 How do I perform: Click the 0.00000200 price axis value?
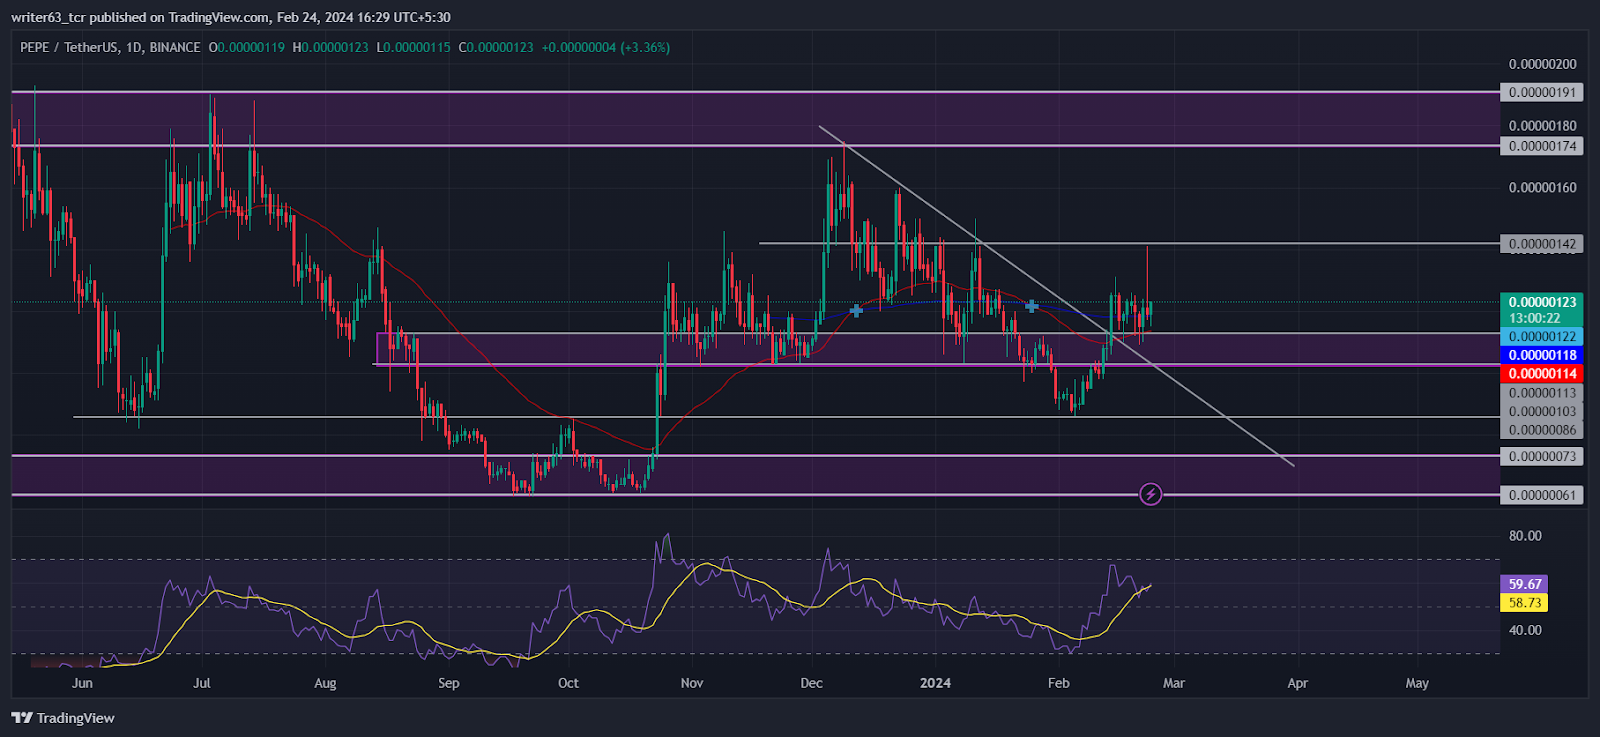(1542, 64)
